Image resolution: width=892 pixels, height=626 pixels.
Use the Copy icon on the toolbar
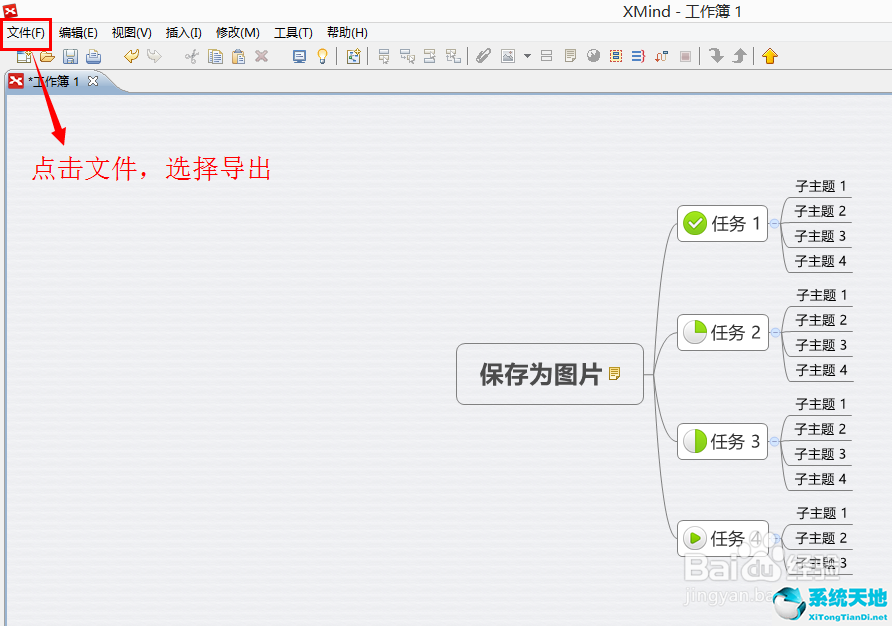coord(215,56)
